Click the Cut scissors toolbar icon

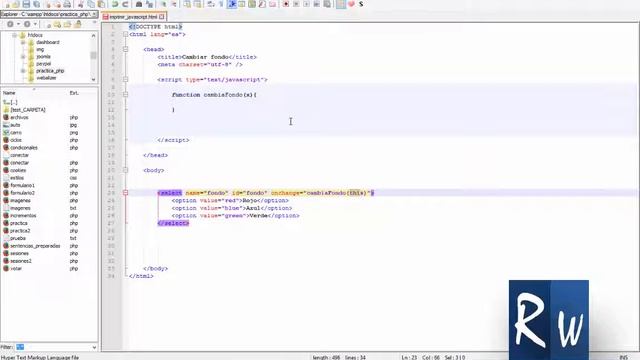pyautogui.click(x=80, y=4)
